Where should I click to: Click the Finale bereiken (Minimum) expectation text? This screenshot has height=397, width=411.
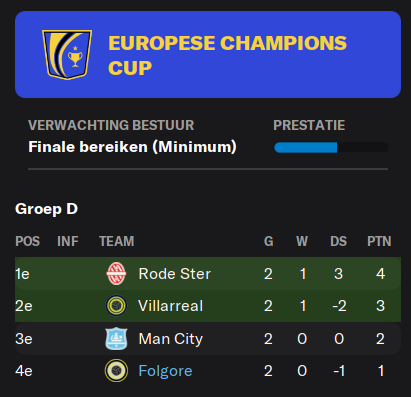tap(132, 147)
